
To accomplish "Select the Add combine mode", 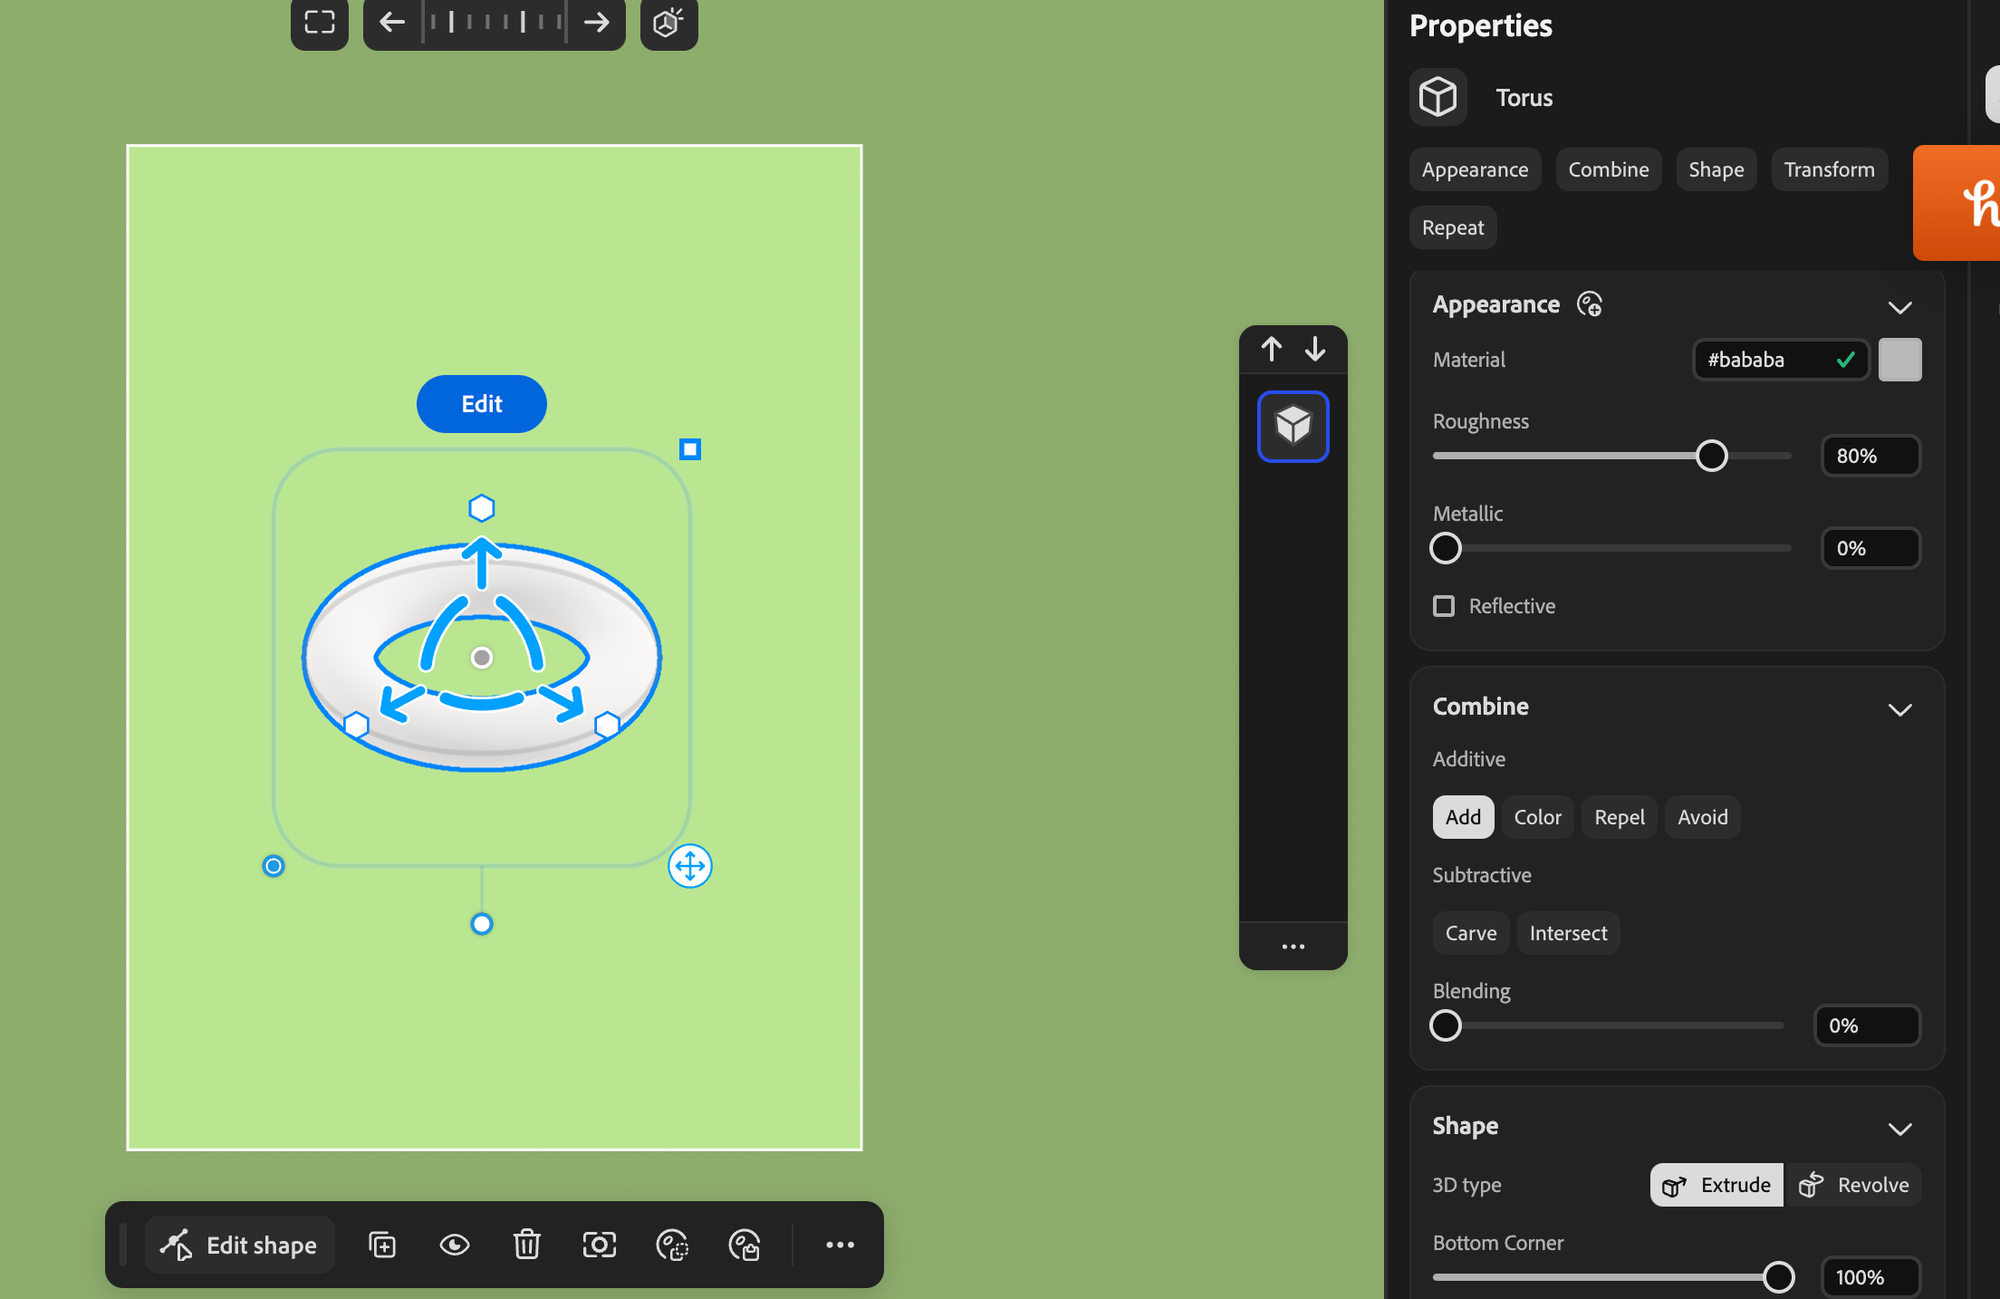I will (1463, 817).
